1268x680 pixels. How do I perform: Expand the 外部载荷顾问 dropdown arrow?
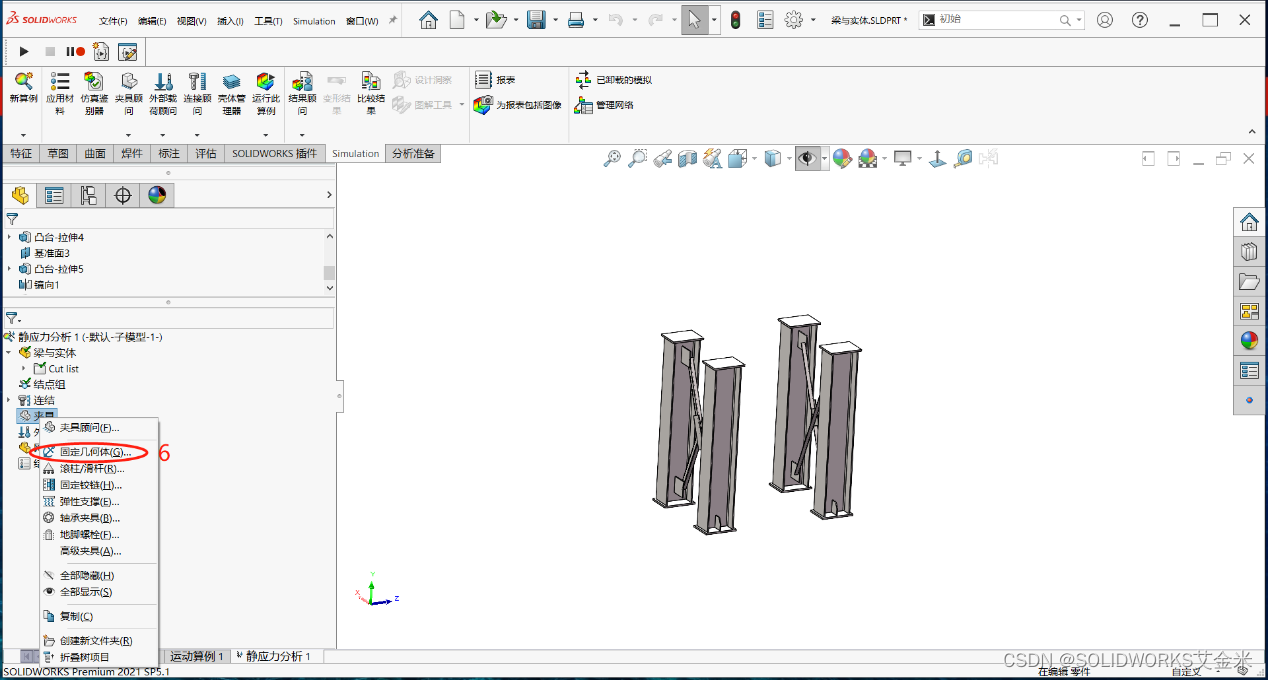(x=163, y=135)
